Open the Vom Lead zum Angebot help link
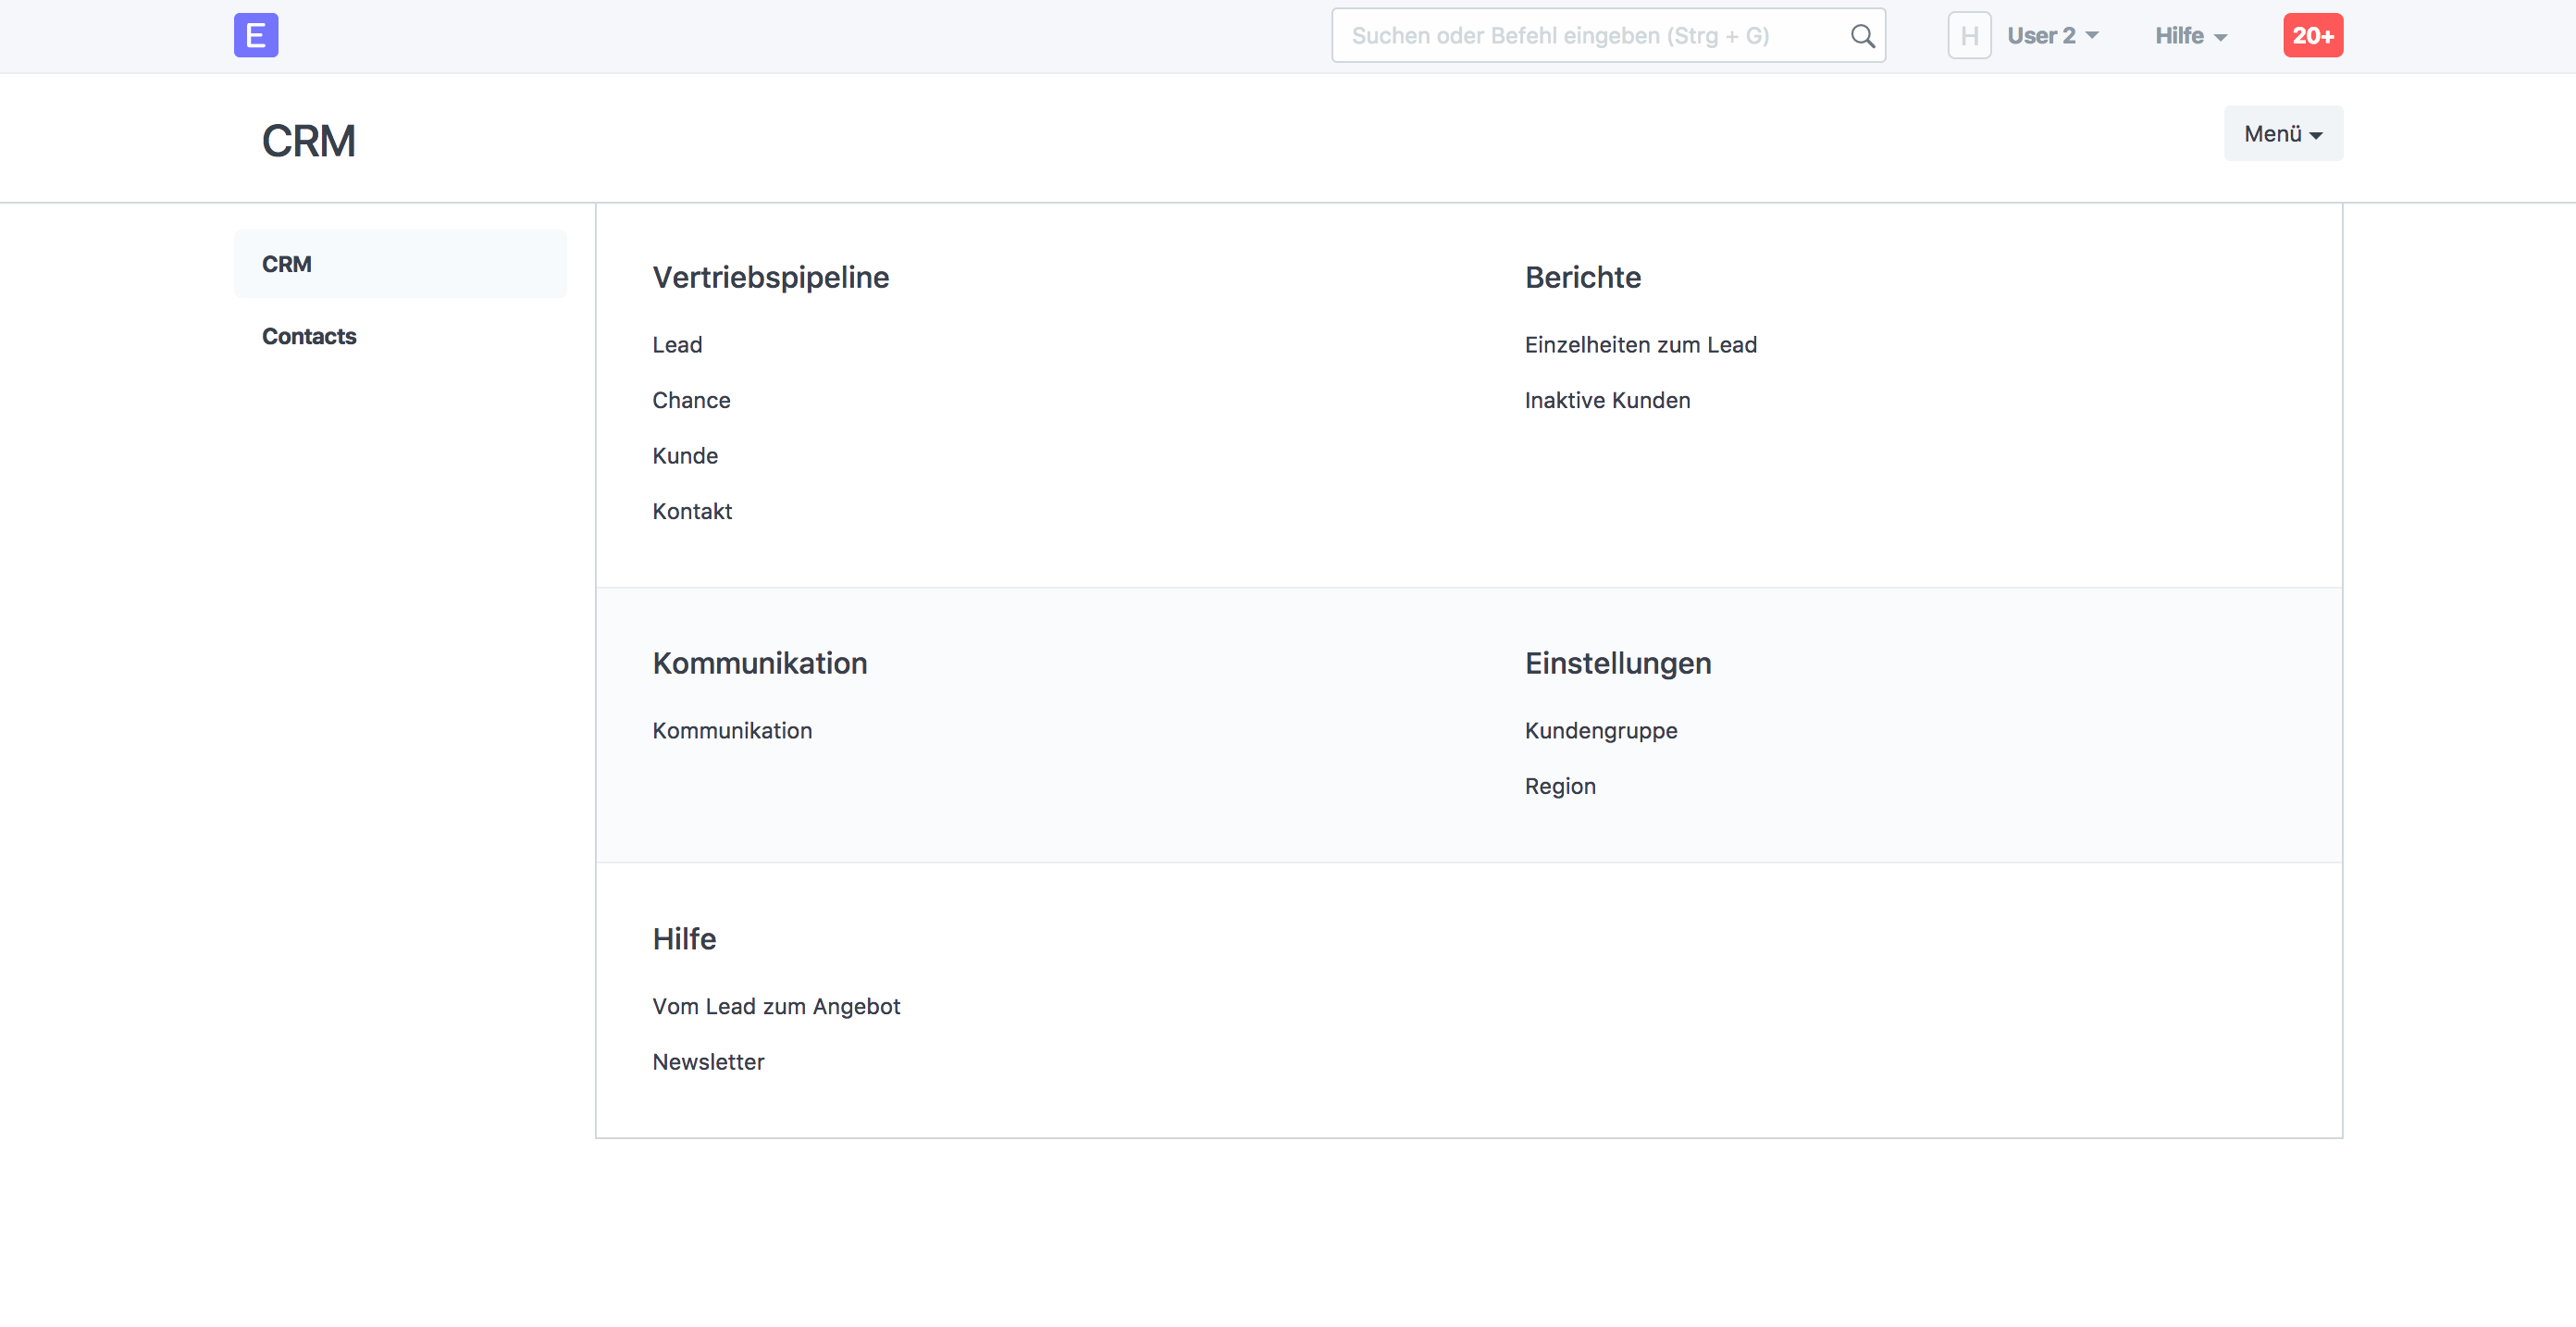Image resolution: width=2576 pixels, height=1327 pixels. pos(776,1006)
